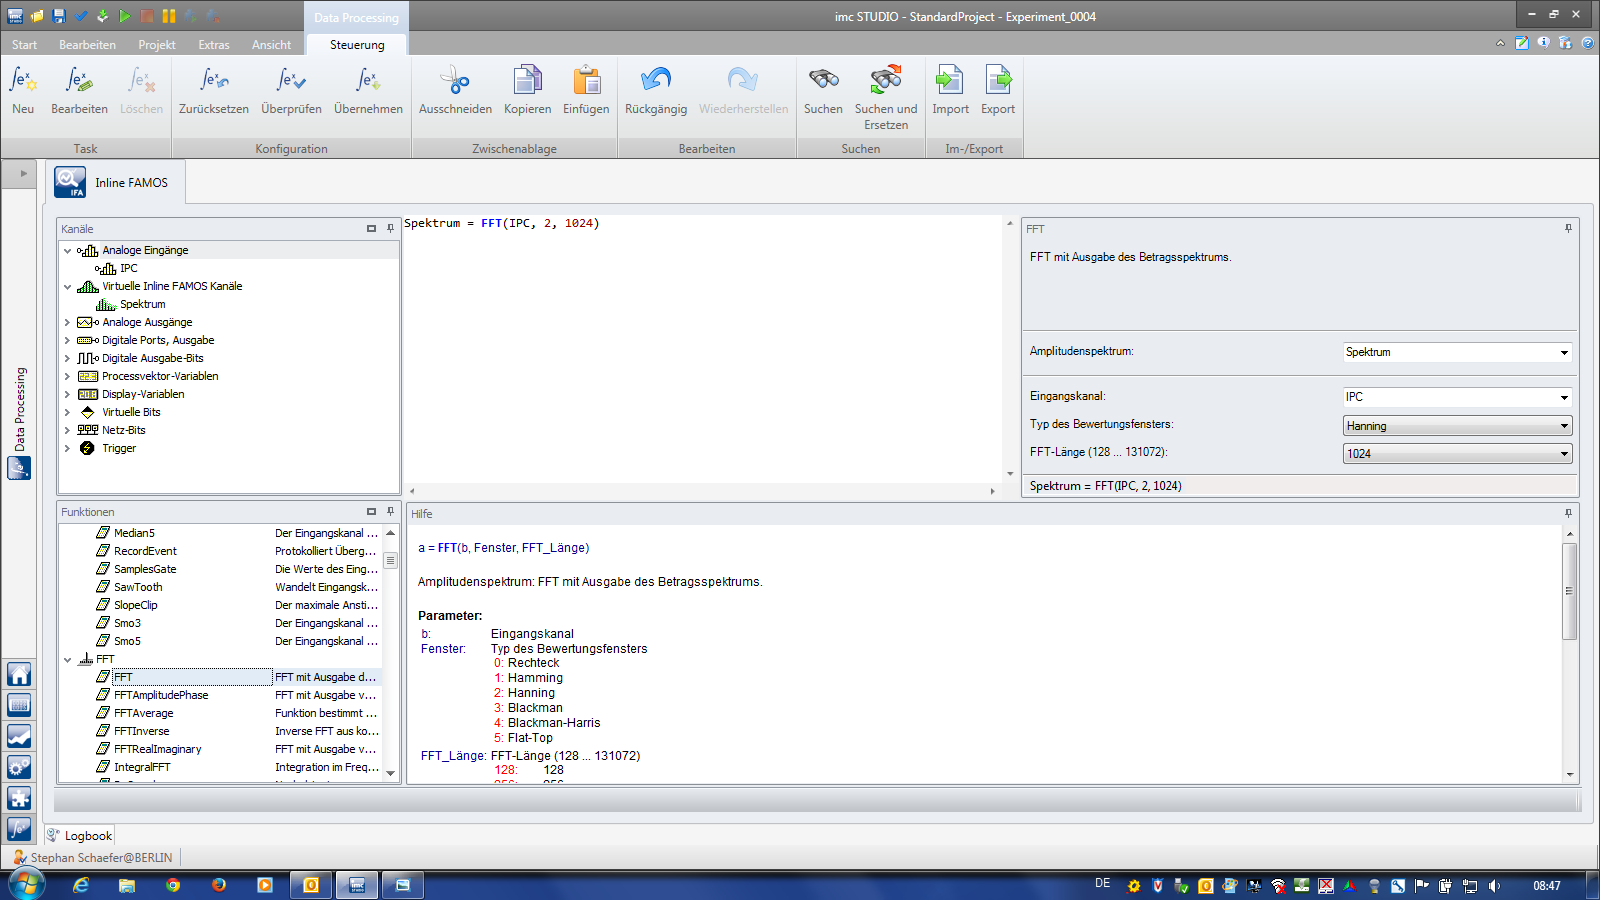Image resolution: width=1600 pixels, height=900 pixels.
Task: Switch to the Ansicht ribbon tab
Action: pyautogui.click(x=271, y=45)
